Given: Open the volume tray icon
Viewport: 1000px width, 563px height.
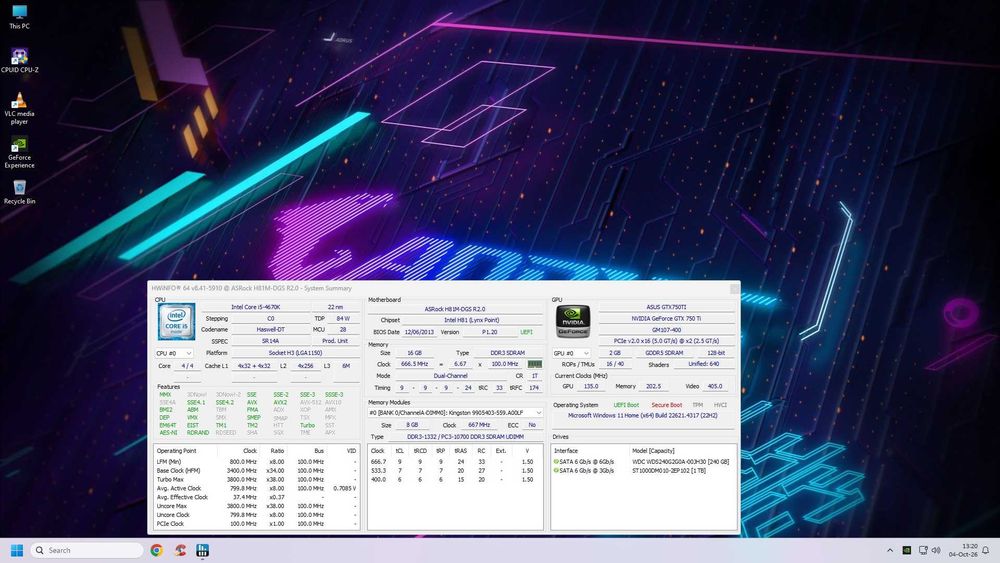Looking at the screenshot, I should point(936,550).
